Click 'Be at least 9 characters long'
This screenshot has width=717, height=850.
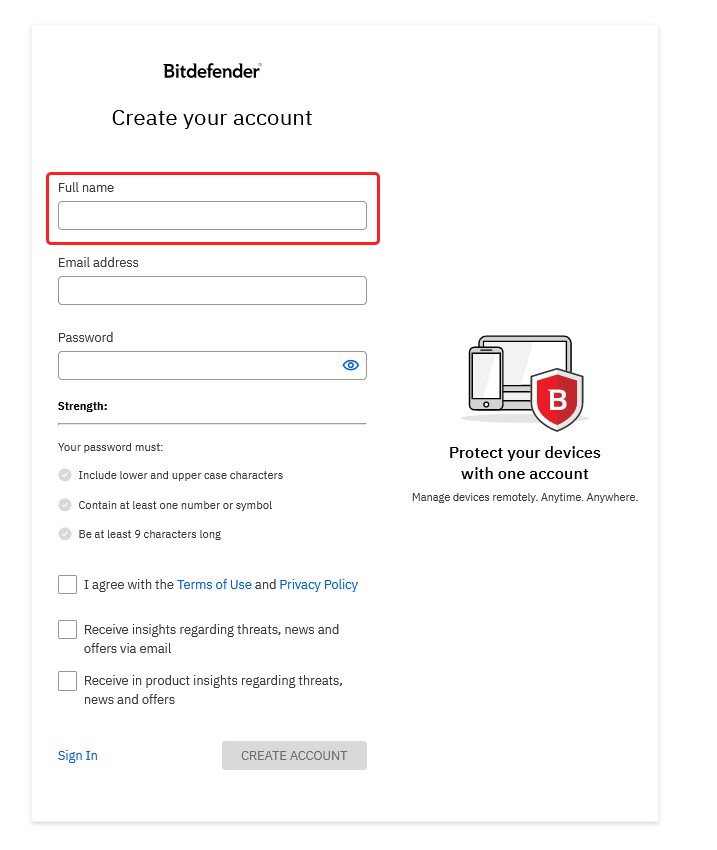click(150, 534)
